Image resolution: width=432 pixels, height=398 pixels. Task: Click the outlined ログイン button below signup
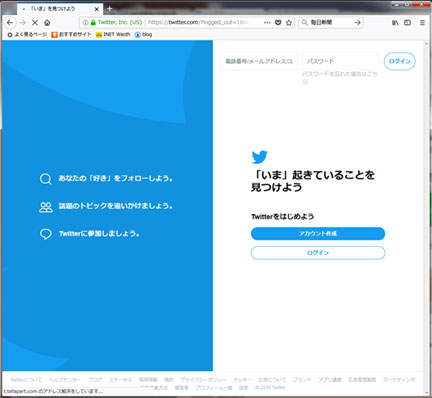[318, 253]
